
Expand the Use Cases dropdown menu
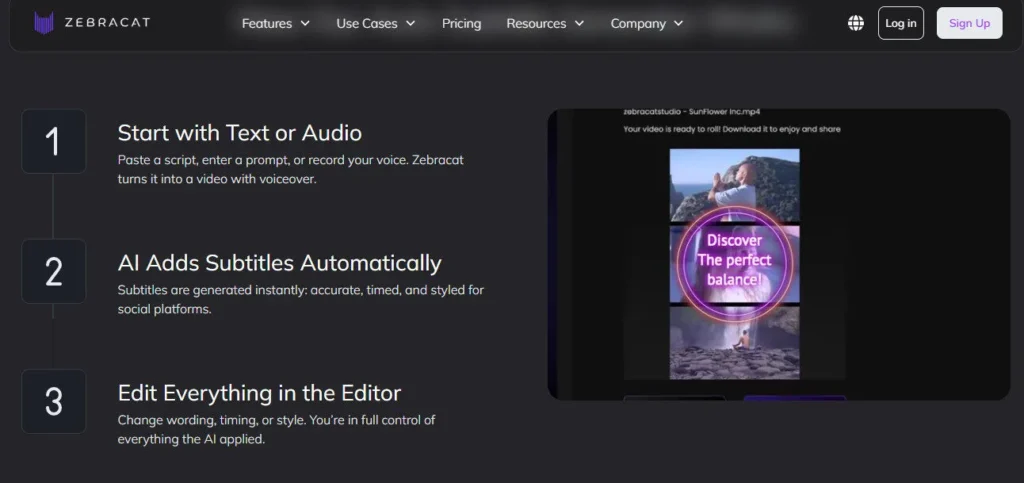click(376, 23)
